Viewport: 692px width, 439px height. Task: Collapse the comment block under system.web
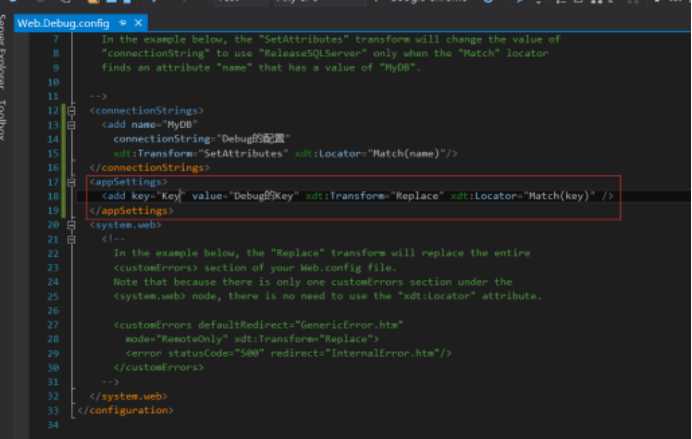(x=71, y=240)
